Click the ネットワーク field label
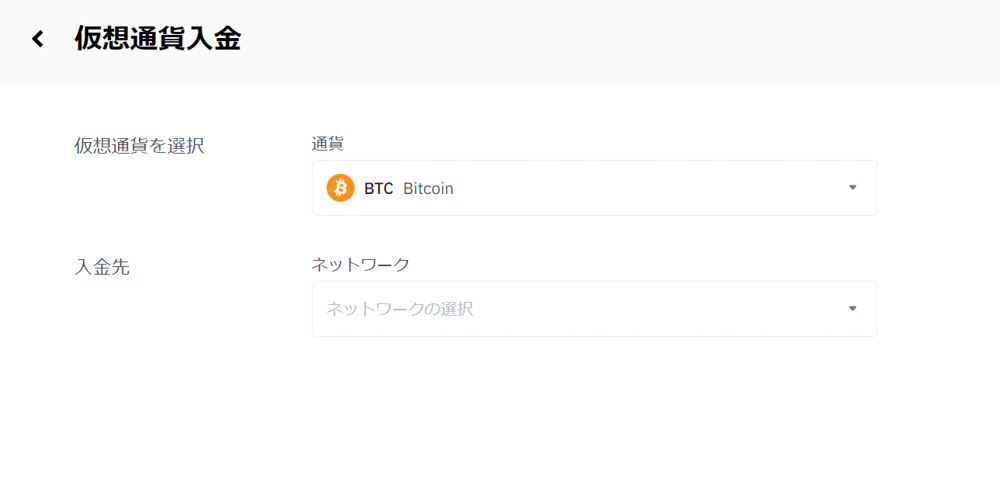The height and width of the screenshot is (478, 1000). click(360, 265)
